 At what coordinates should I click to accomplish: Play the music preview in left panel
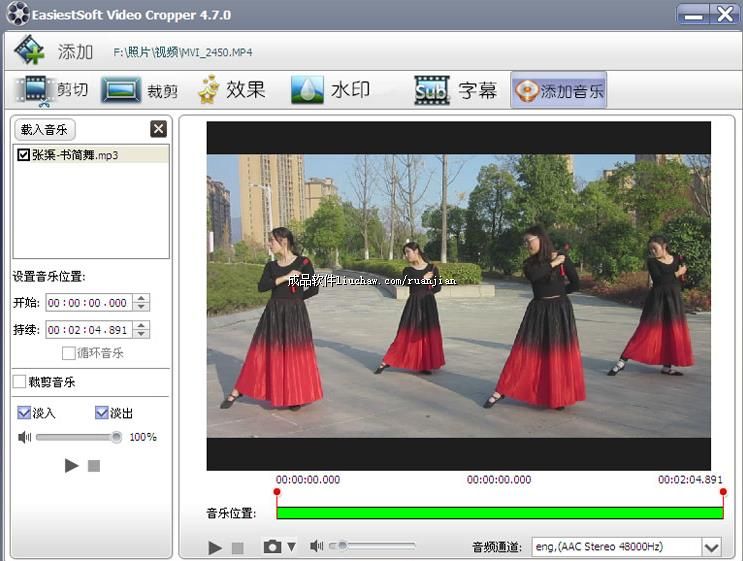71,466
